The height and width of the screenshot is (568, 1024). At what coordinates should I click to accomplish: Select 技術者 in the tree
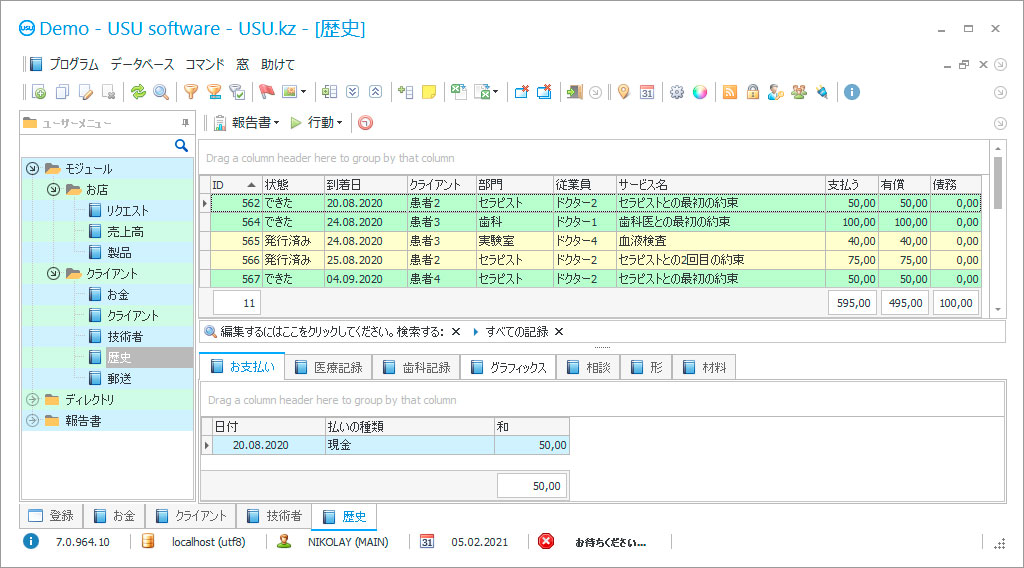125,336
